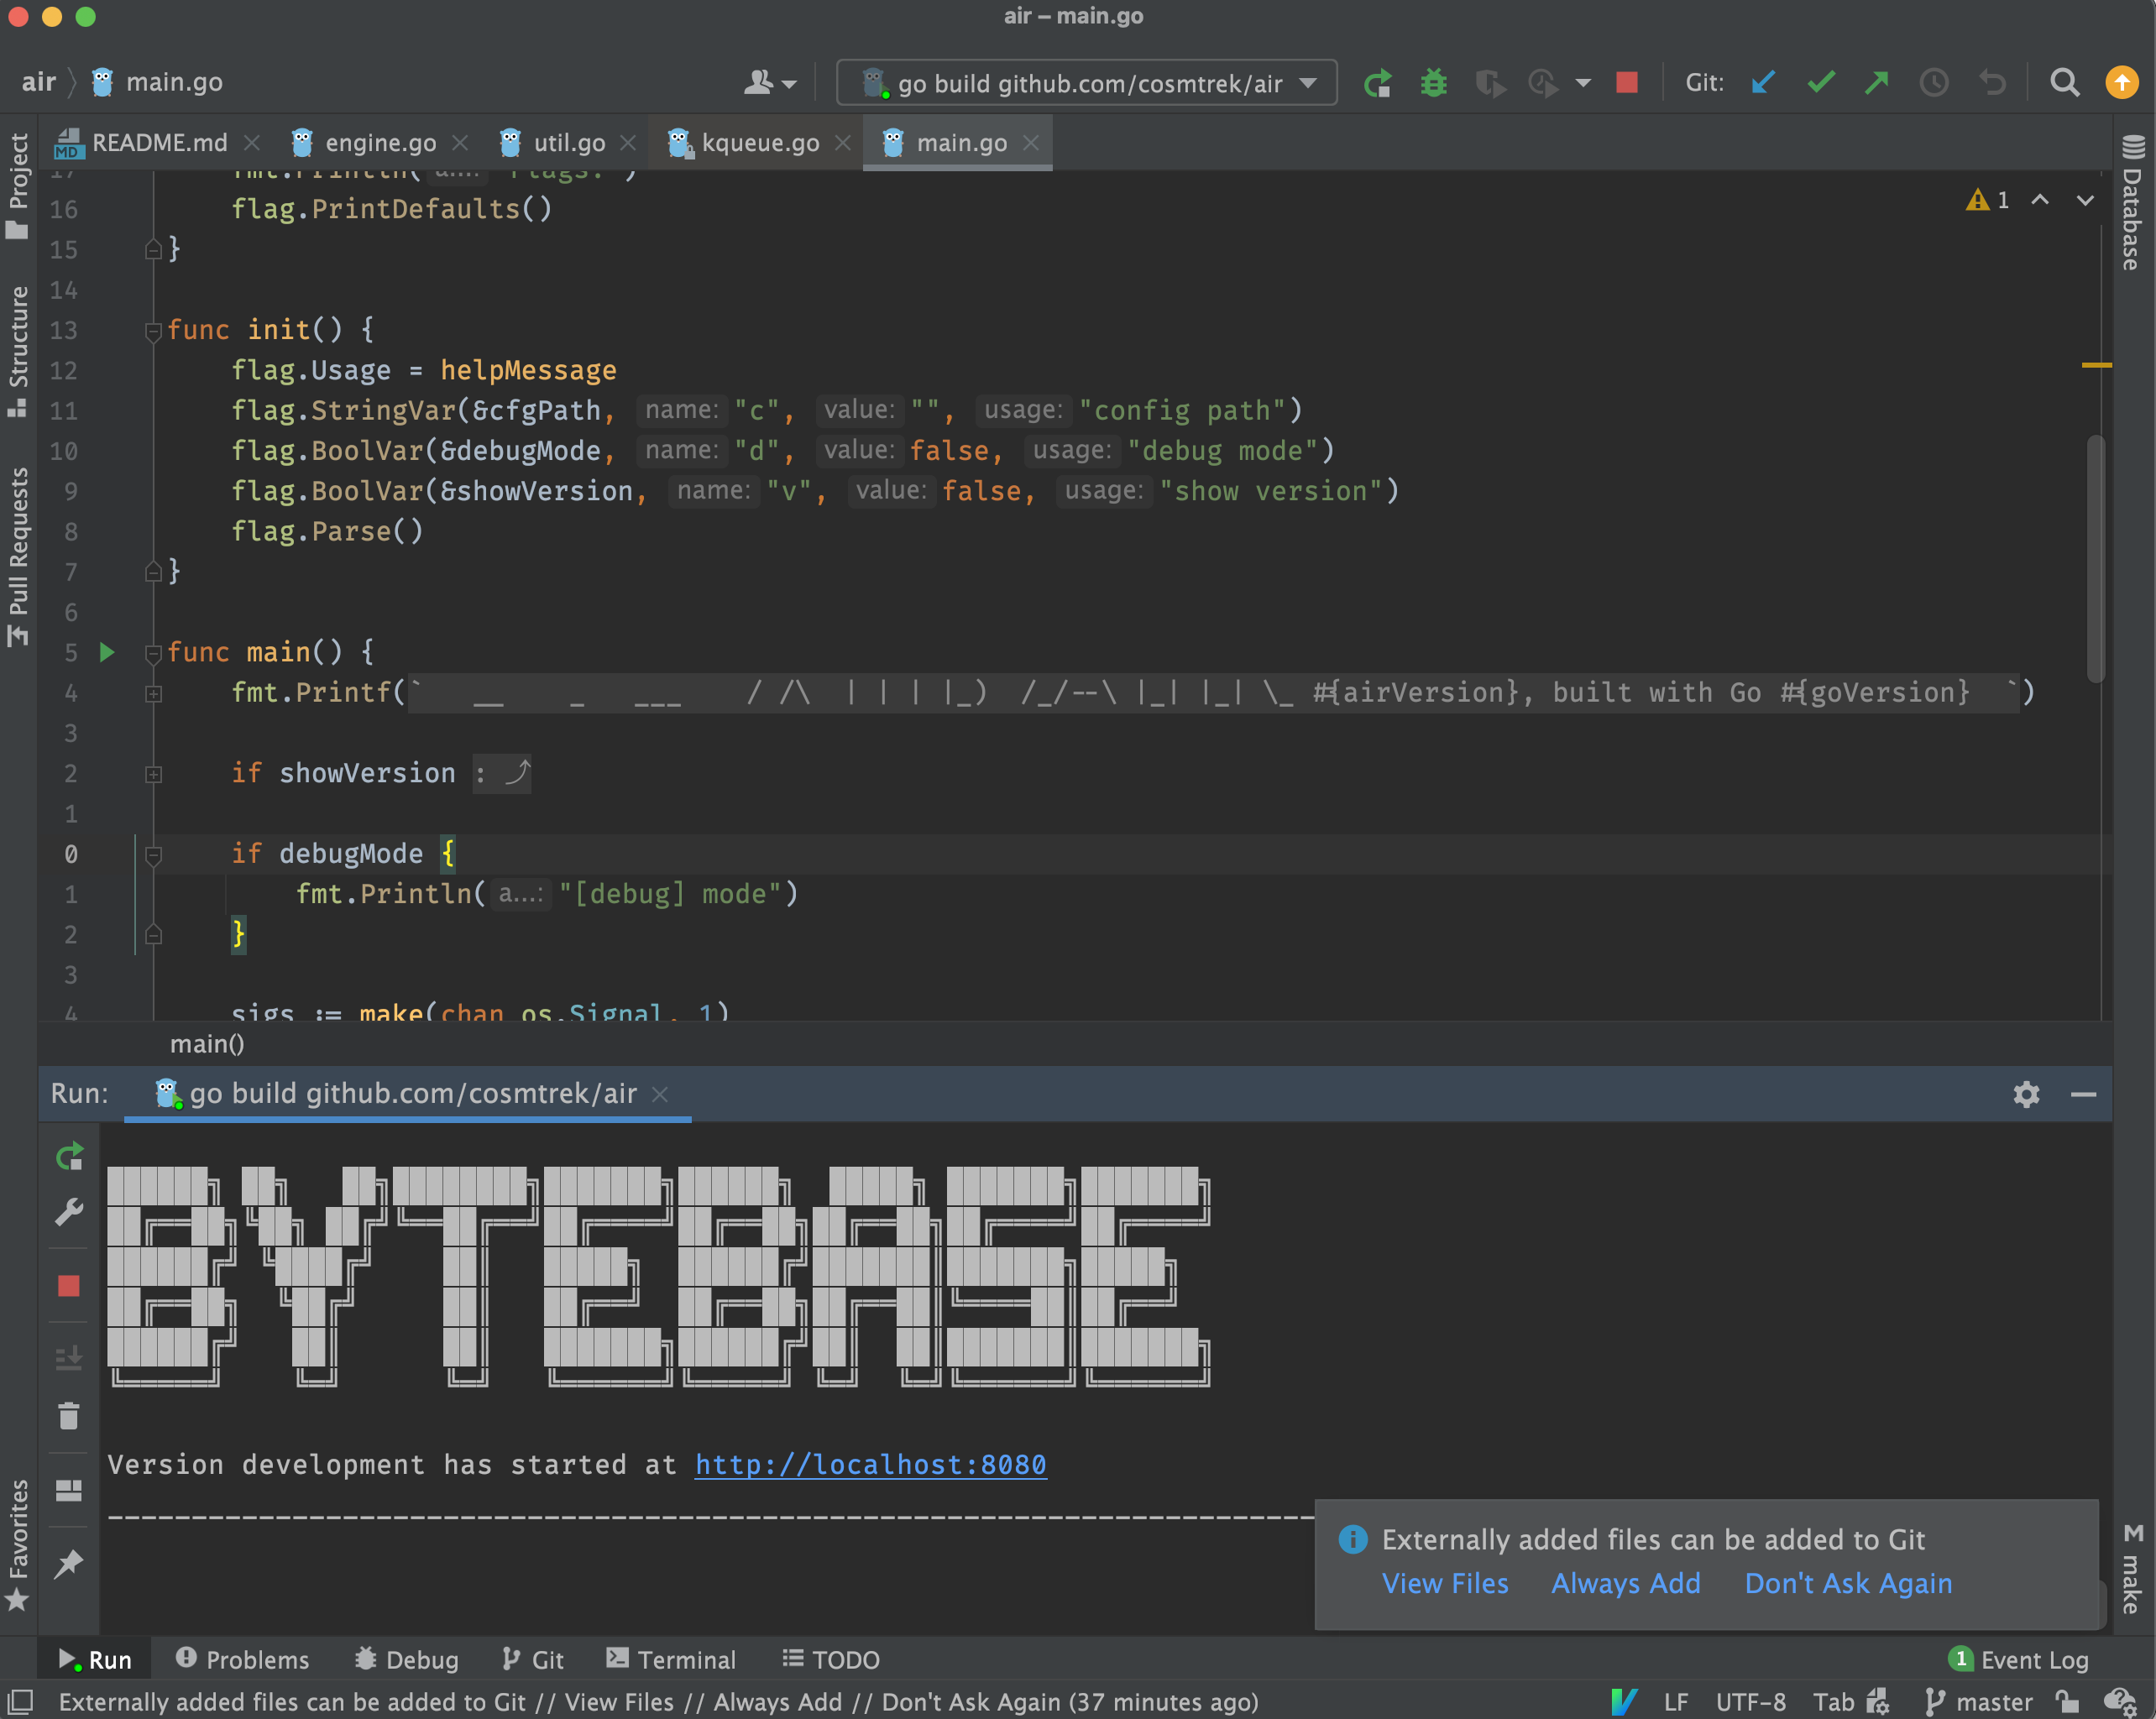Commit changes with the green Git checkmark
This screenshot has height=1719, width=2156.
click(x=1820, y=83)
